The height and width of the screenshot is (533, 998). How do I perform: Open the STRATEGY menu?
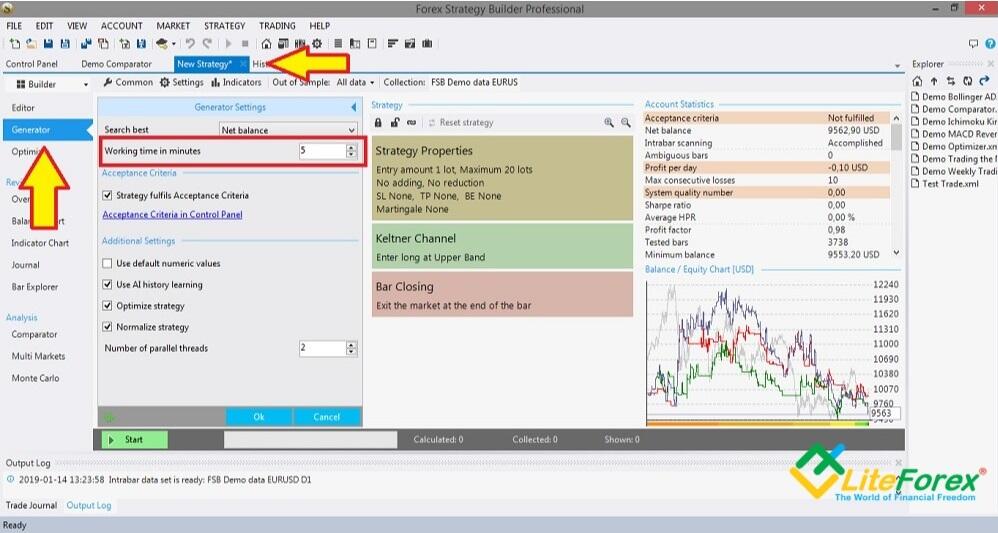[225, 26]
